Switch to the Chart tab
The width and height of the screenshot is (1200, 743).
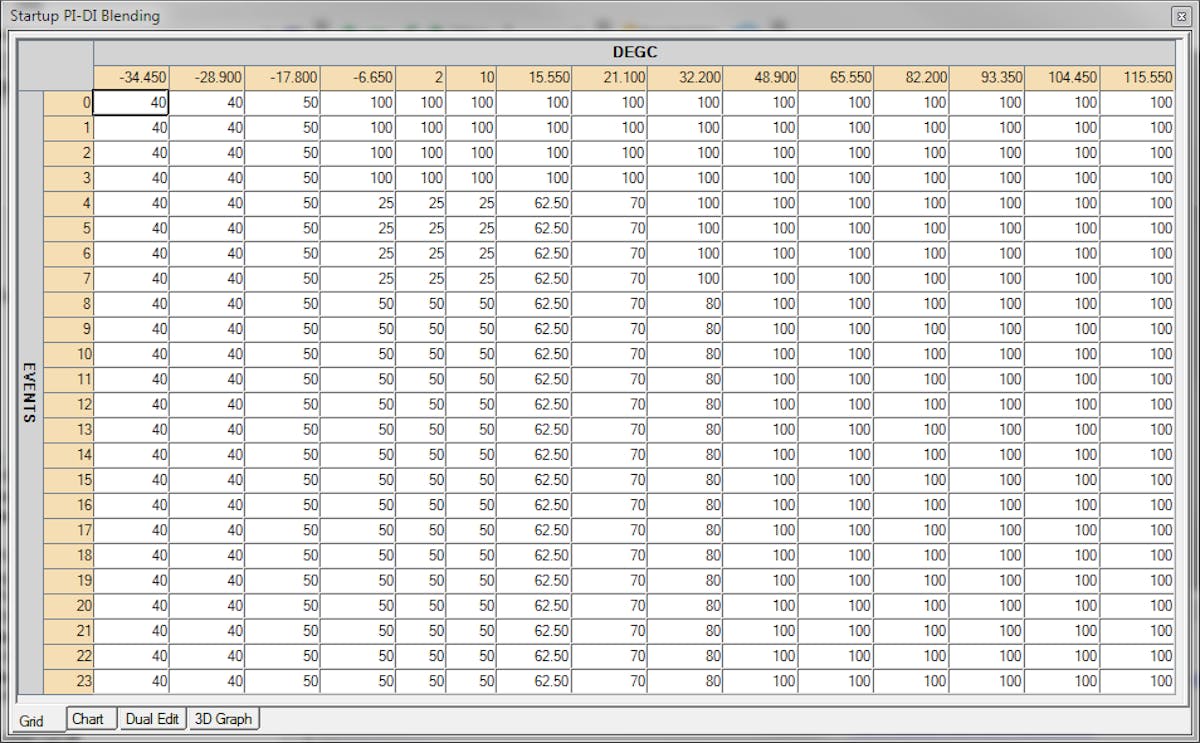88,718
